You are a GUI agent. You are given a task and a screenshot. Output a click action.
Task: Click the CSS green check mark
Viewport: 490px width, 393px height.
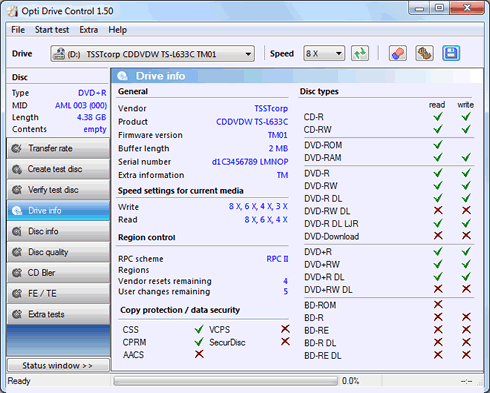coord(199,329)
